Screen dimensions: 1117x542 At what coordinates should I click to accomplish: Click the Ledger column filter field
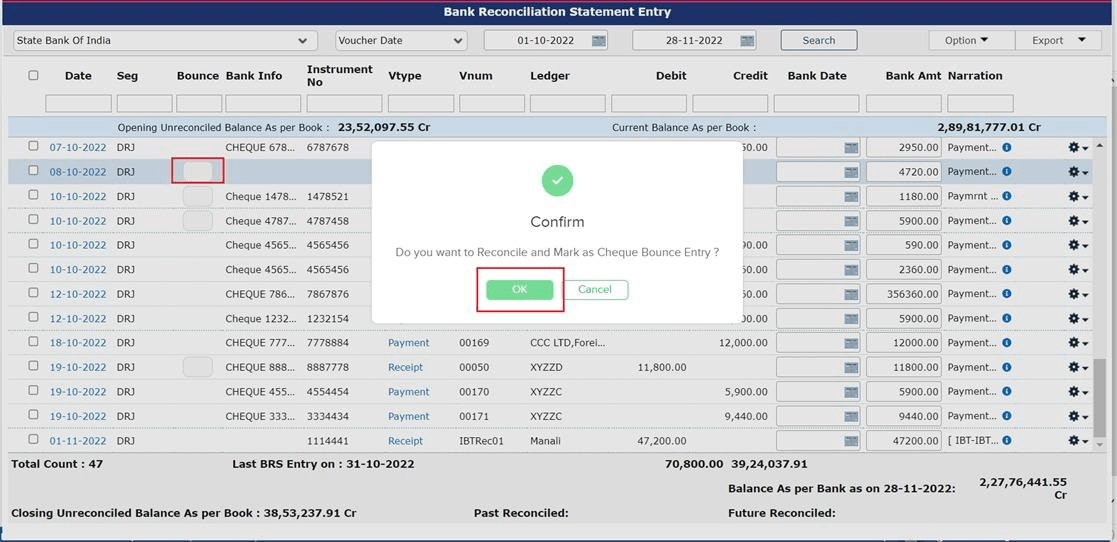point(567,104)
